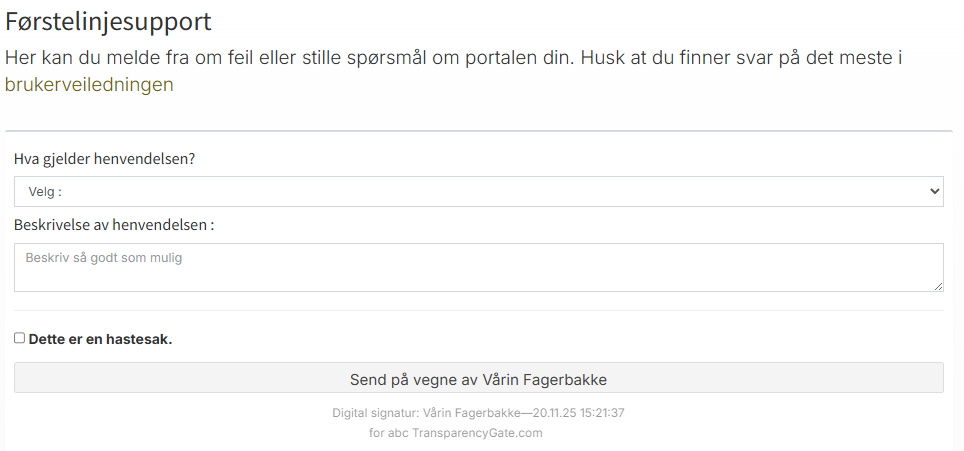The image size is (964, 451).
Task: Click the horizontal divider below the intro text
Action: point(478,131)
